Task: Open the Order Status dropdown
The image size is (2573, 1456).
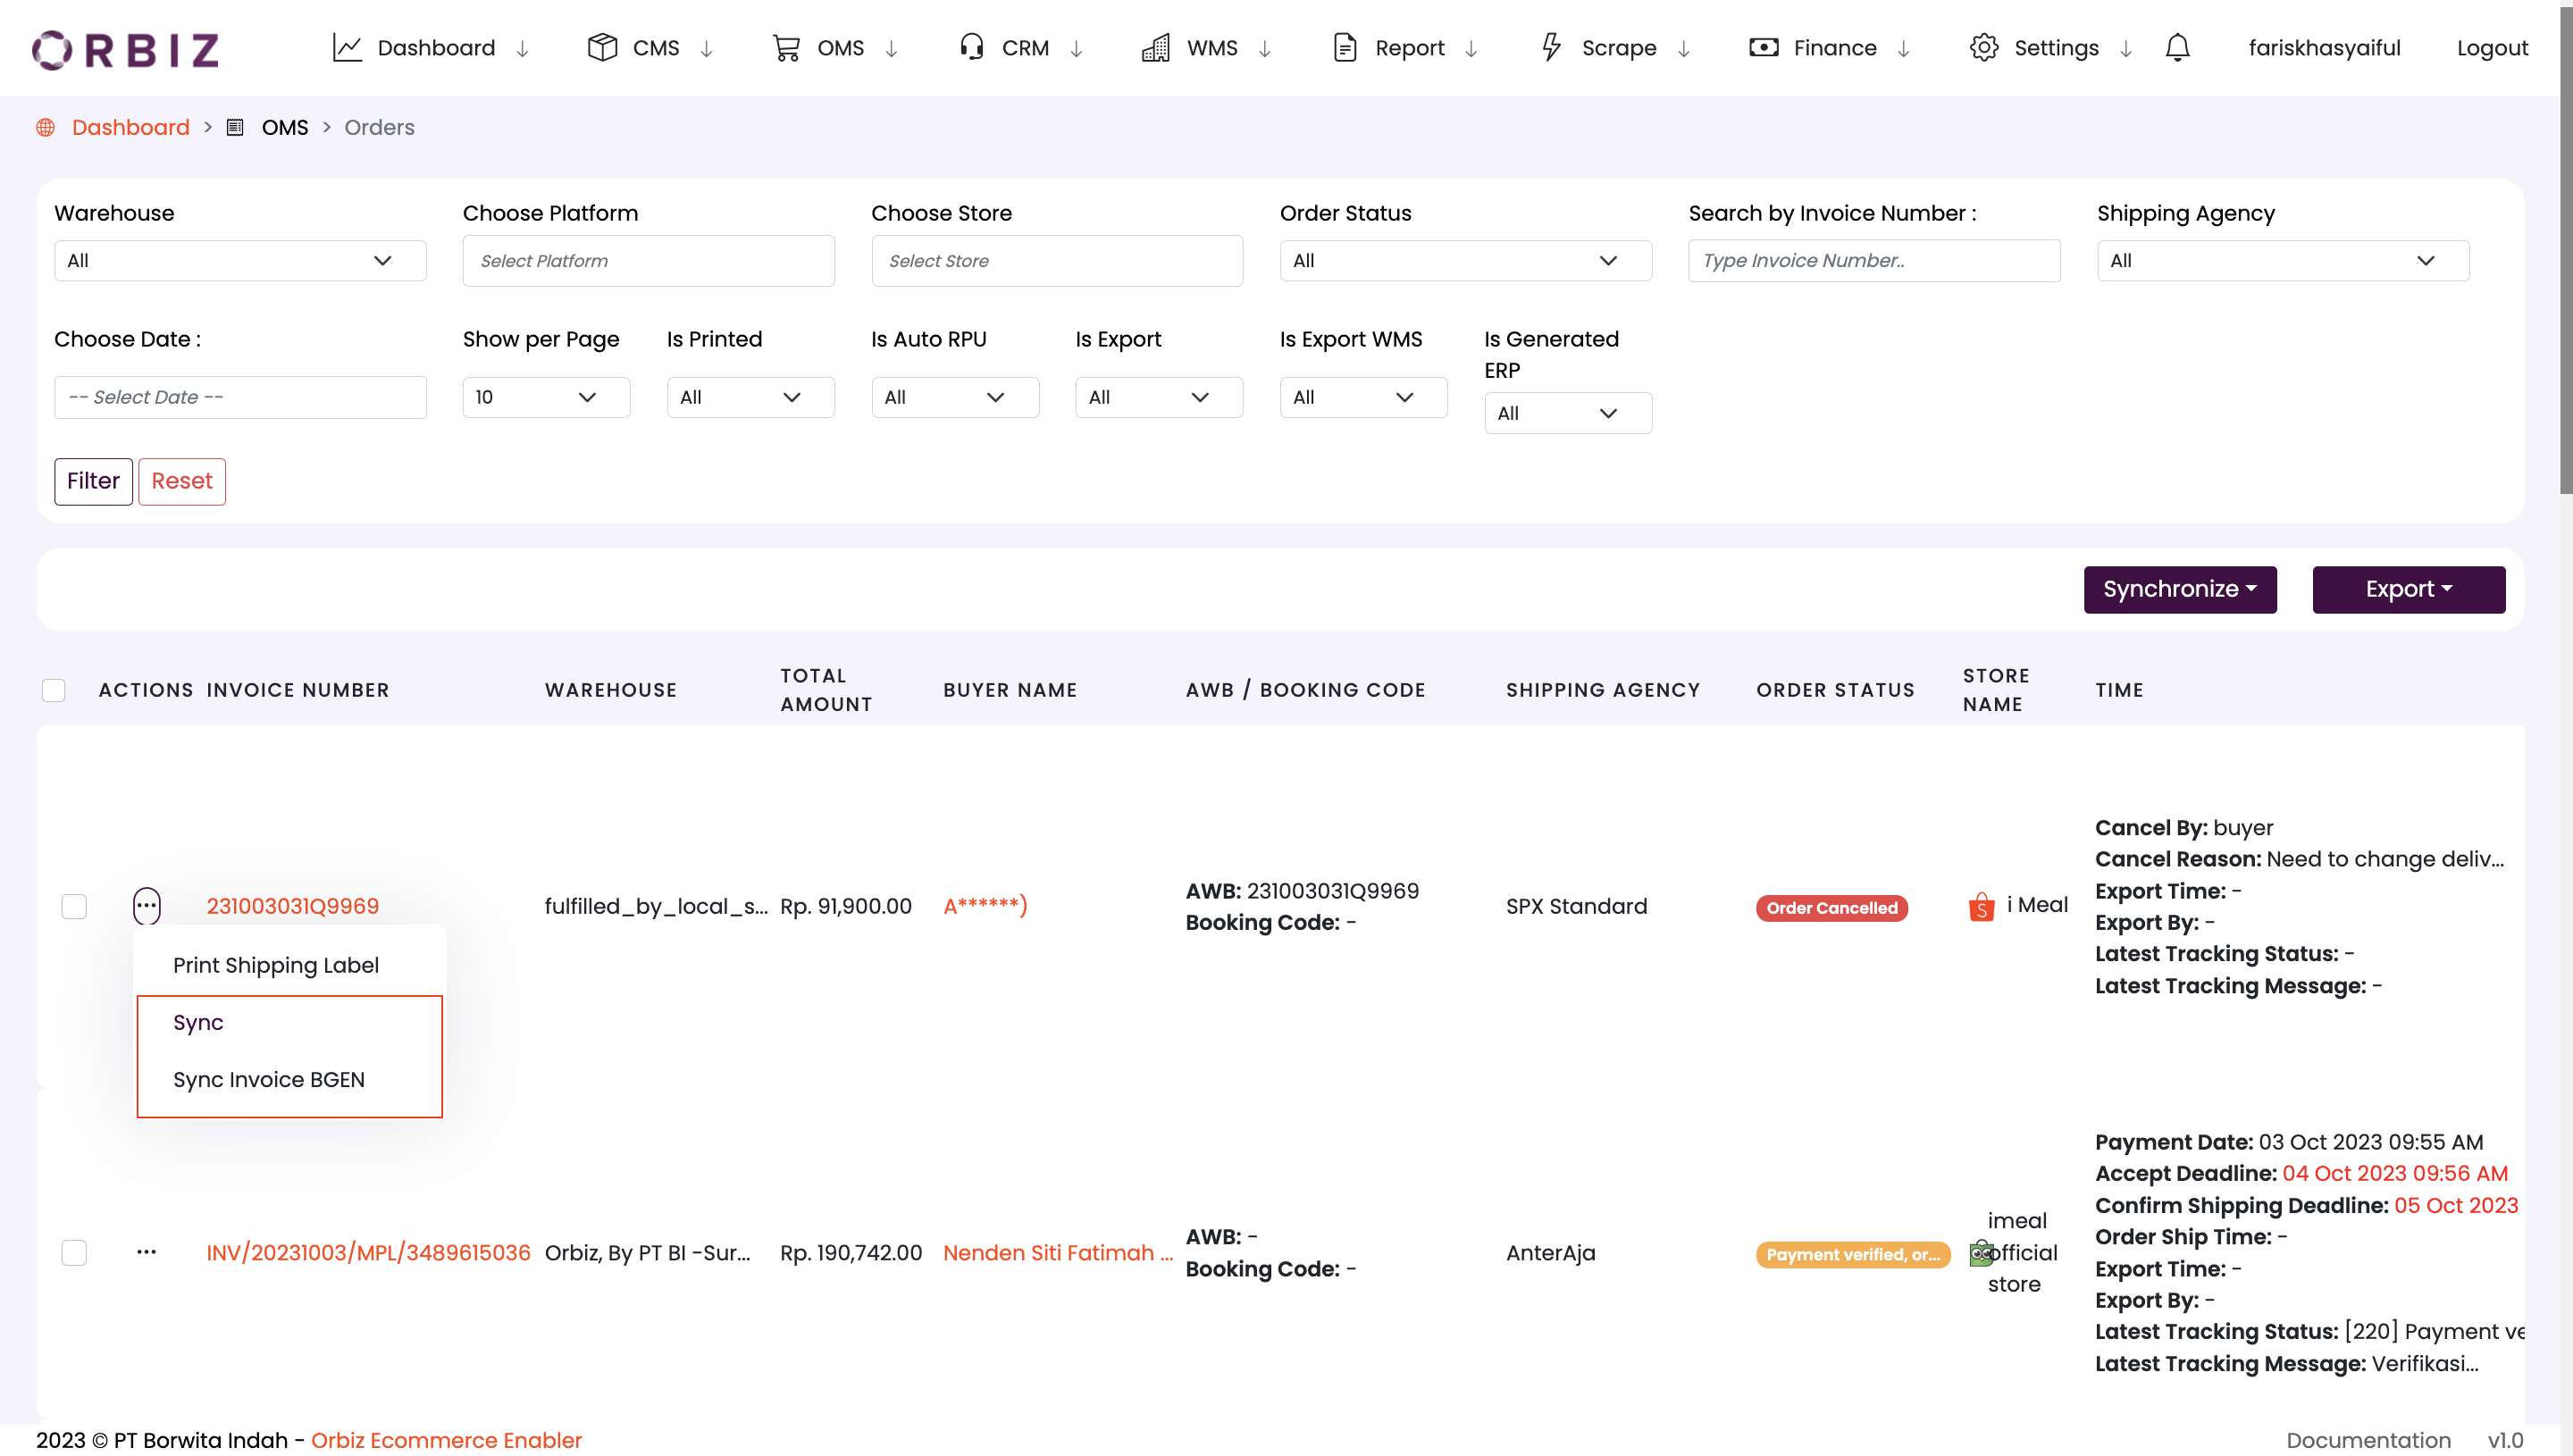Action: pyautogui.click(x=1465, y=261)
